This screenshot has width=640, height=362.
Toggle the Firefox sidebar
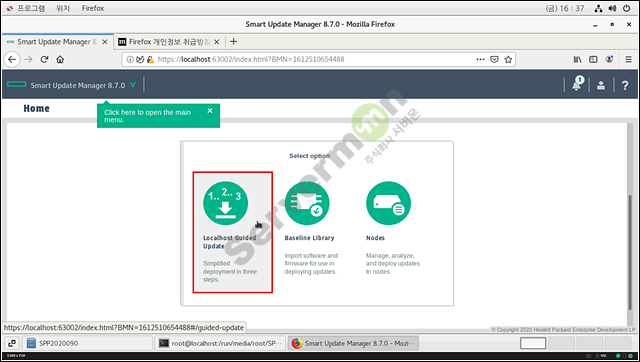coord(593,60)
